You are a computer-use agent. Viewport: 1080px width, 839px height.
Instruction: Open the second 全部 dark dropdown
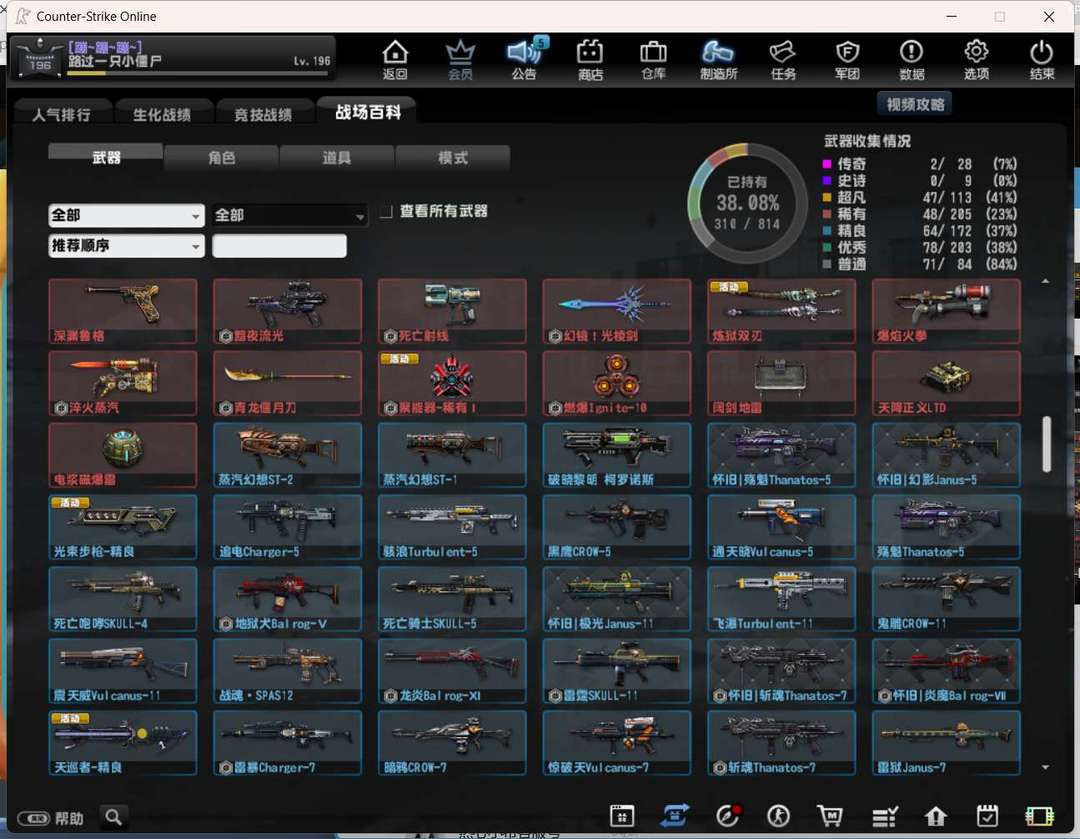point(289,216)
